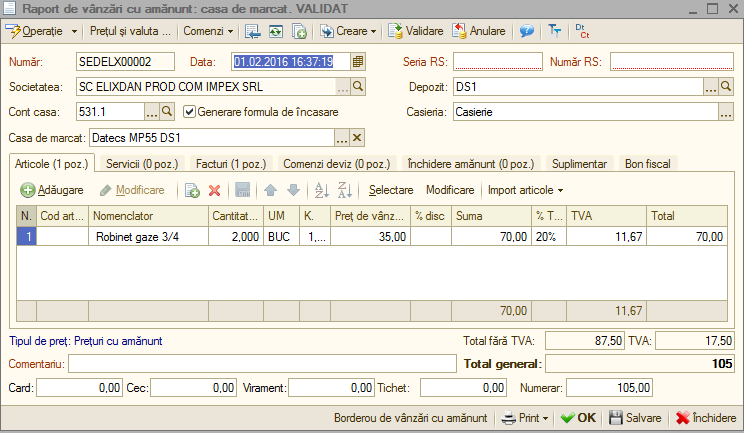Click the Validare button
The image size is (744, 433).
[416, 31]
